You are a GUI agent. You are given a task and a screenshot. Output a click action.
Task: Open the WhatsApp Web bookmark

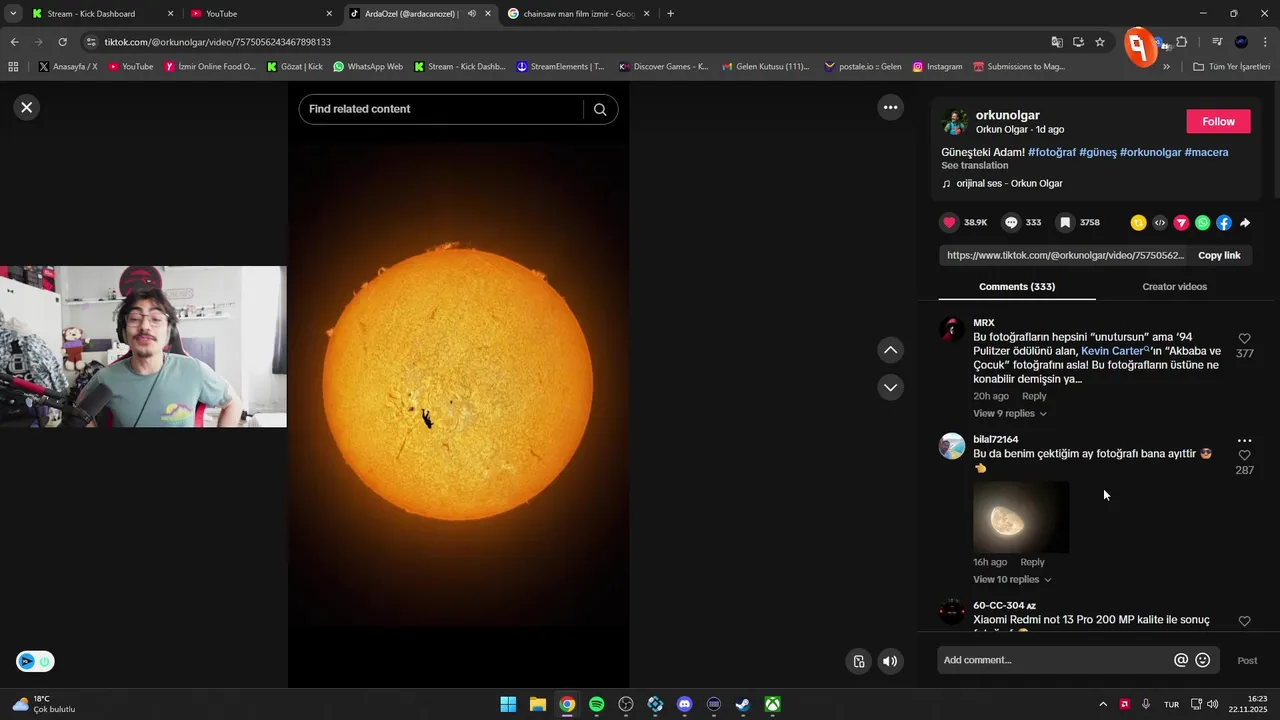368,67
